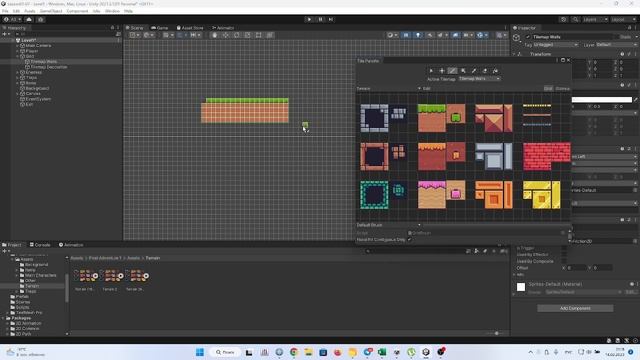Toggle 2D view mode in Scene toolbar

[406, 35]
